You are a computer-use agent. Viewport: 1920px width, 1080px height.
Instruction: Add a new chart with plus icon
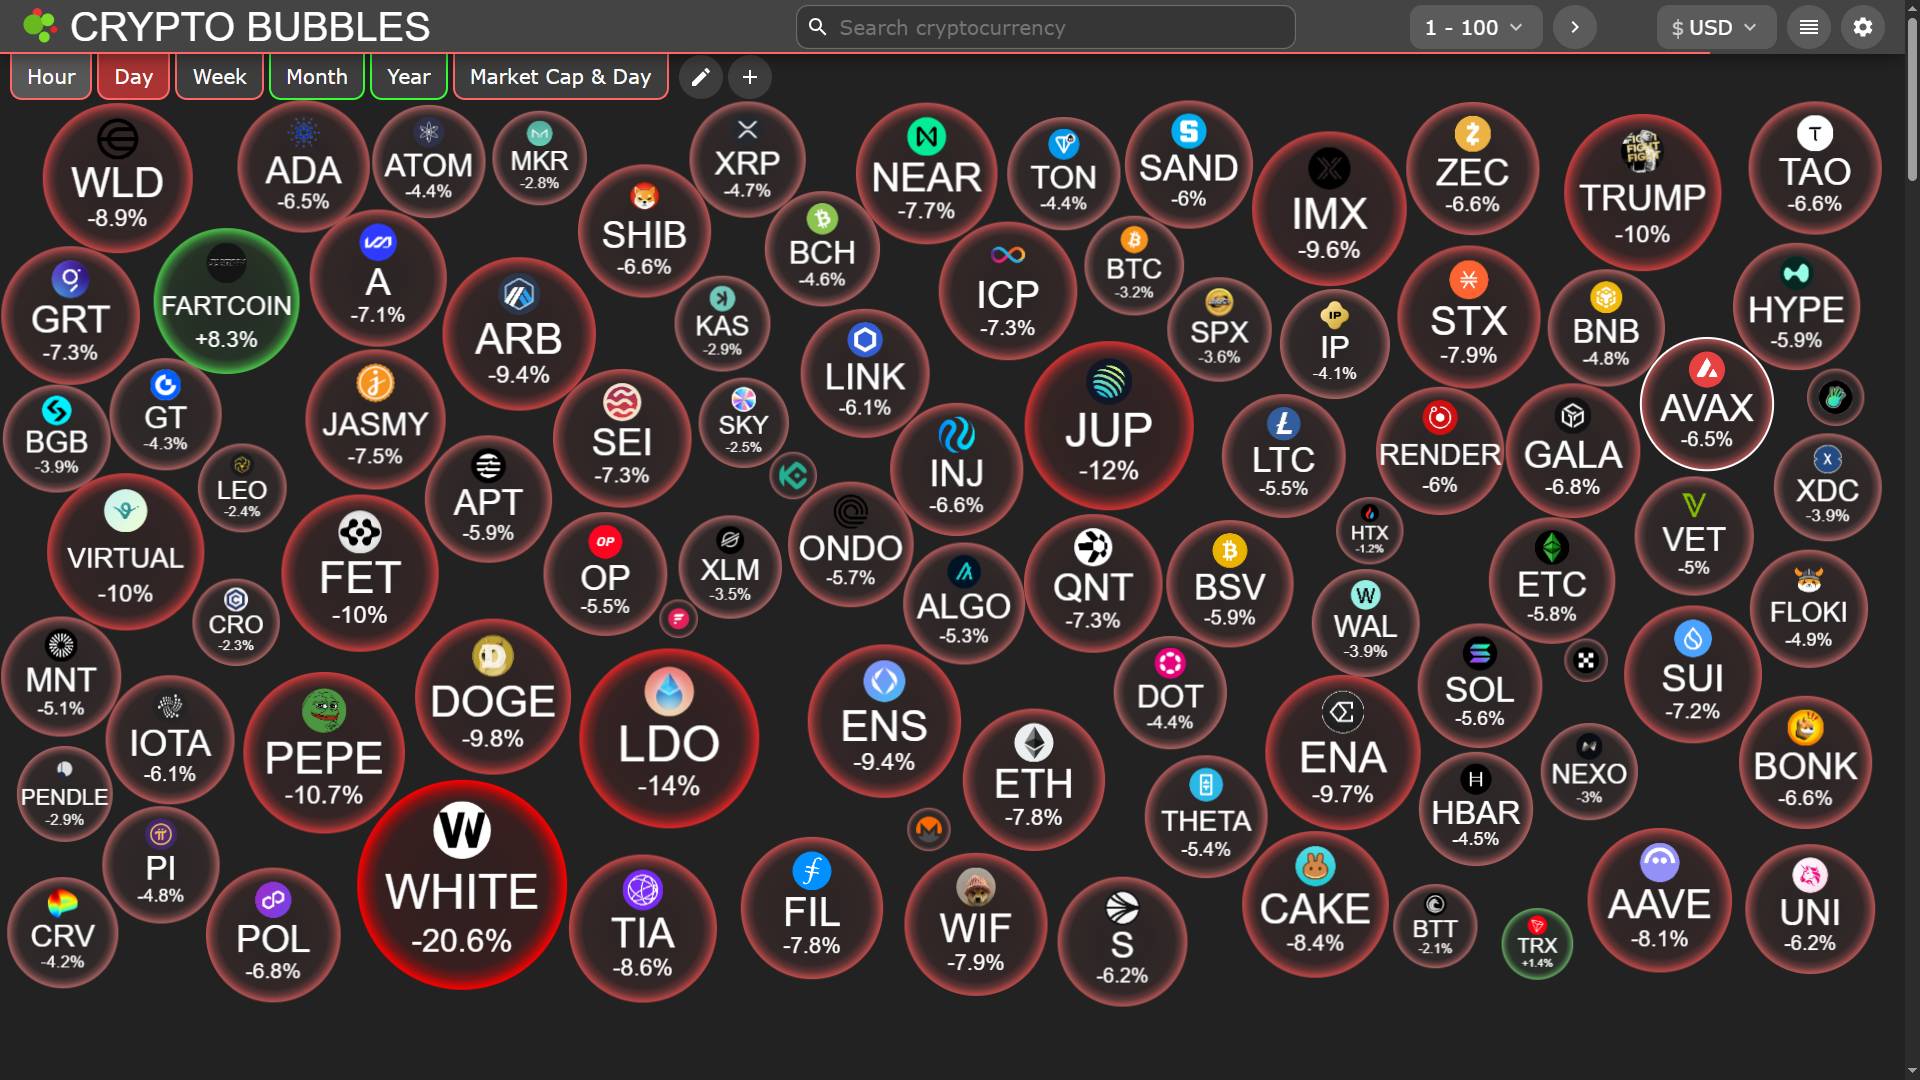[750, 77]
